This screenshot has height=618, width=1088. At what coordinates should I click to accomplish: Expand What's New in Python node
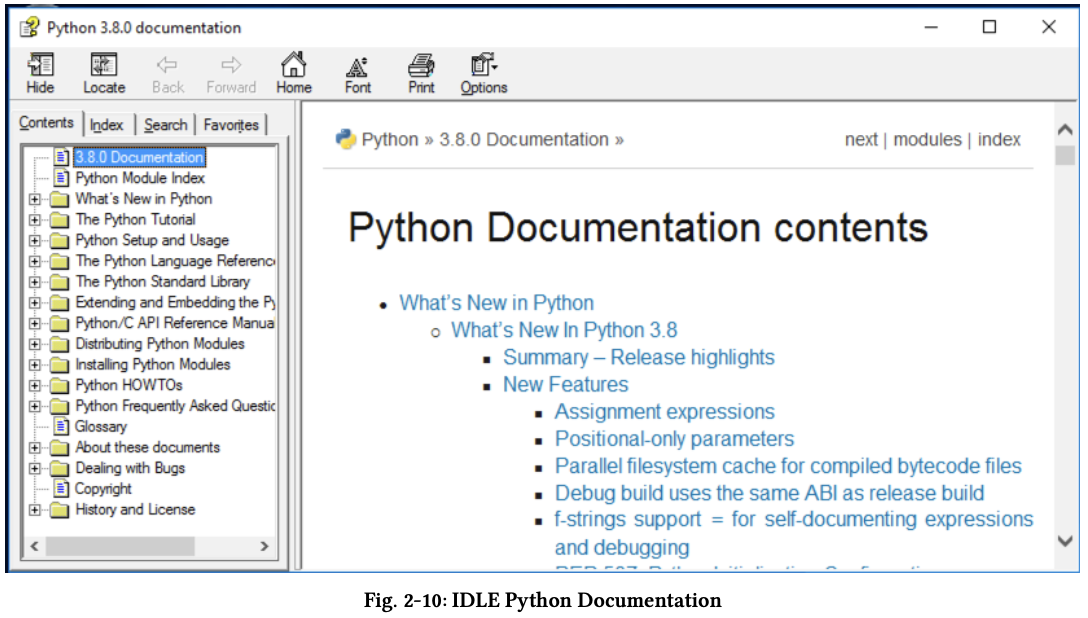click(35, 199)
